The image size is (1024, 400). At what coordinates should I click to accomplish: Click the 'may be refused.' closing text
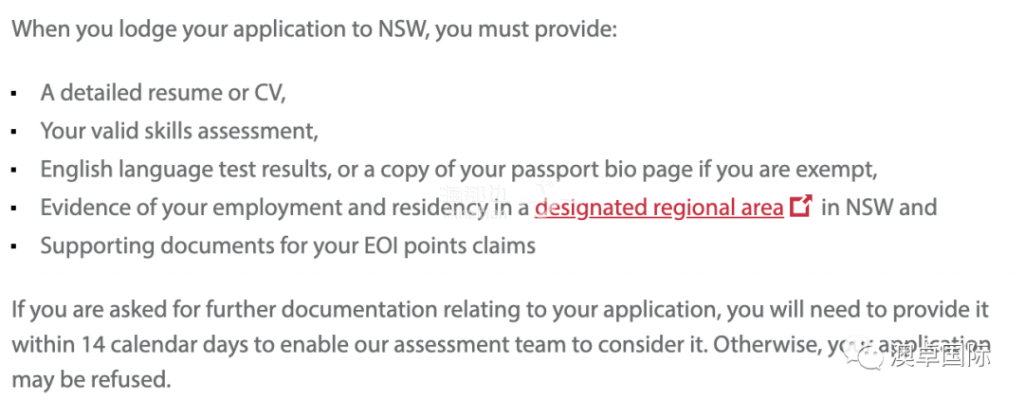pyautogui.click(x=91, y=380)
